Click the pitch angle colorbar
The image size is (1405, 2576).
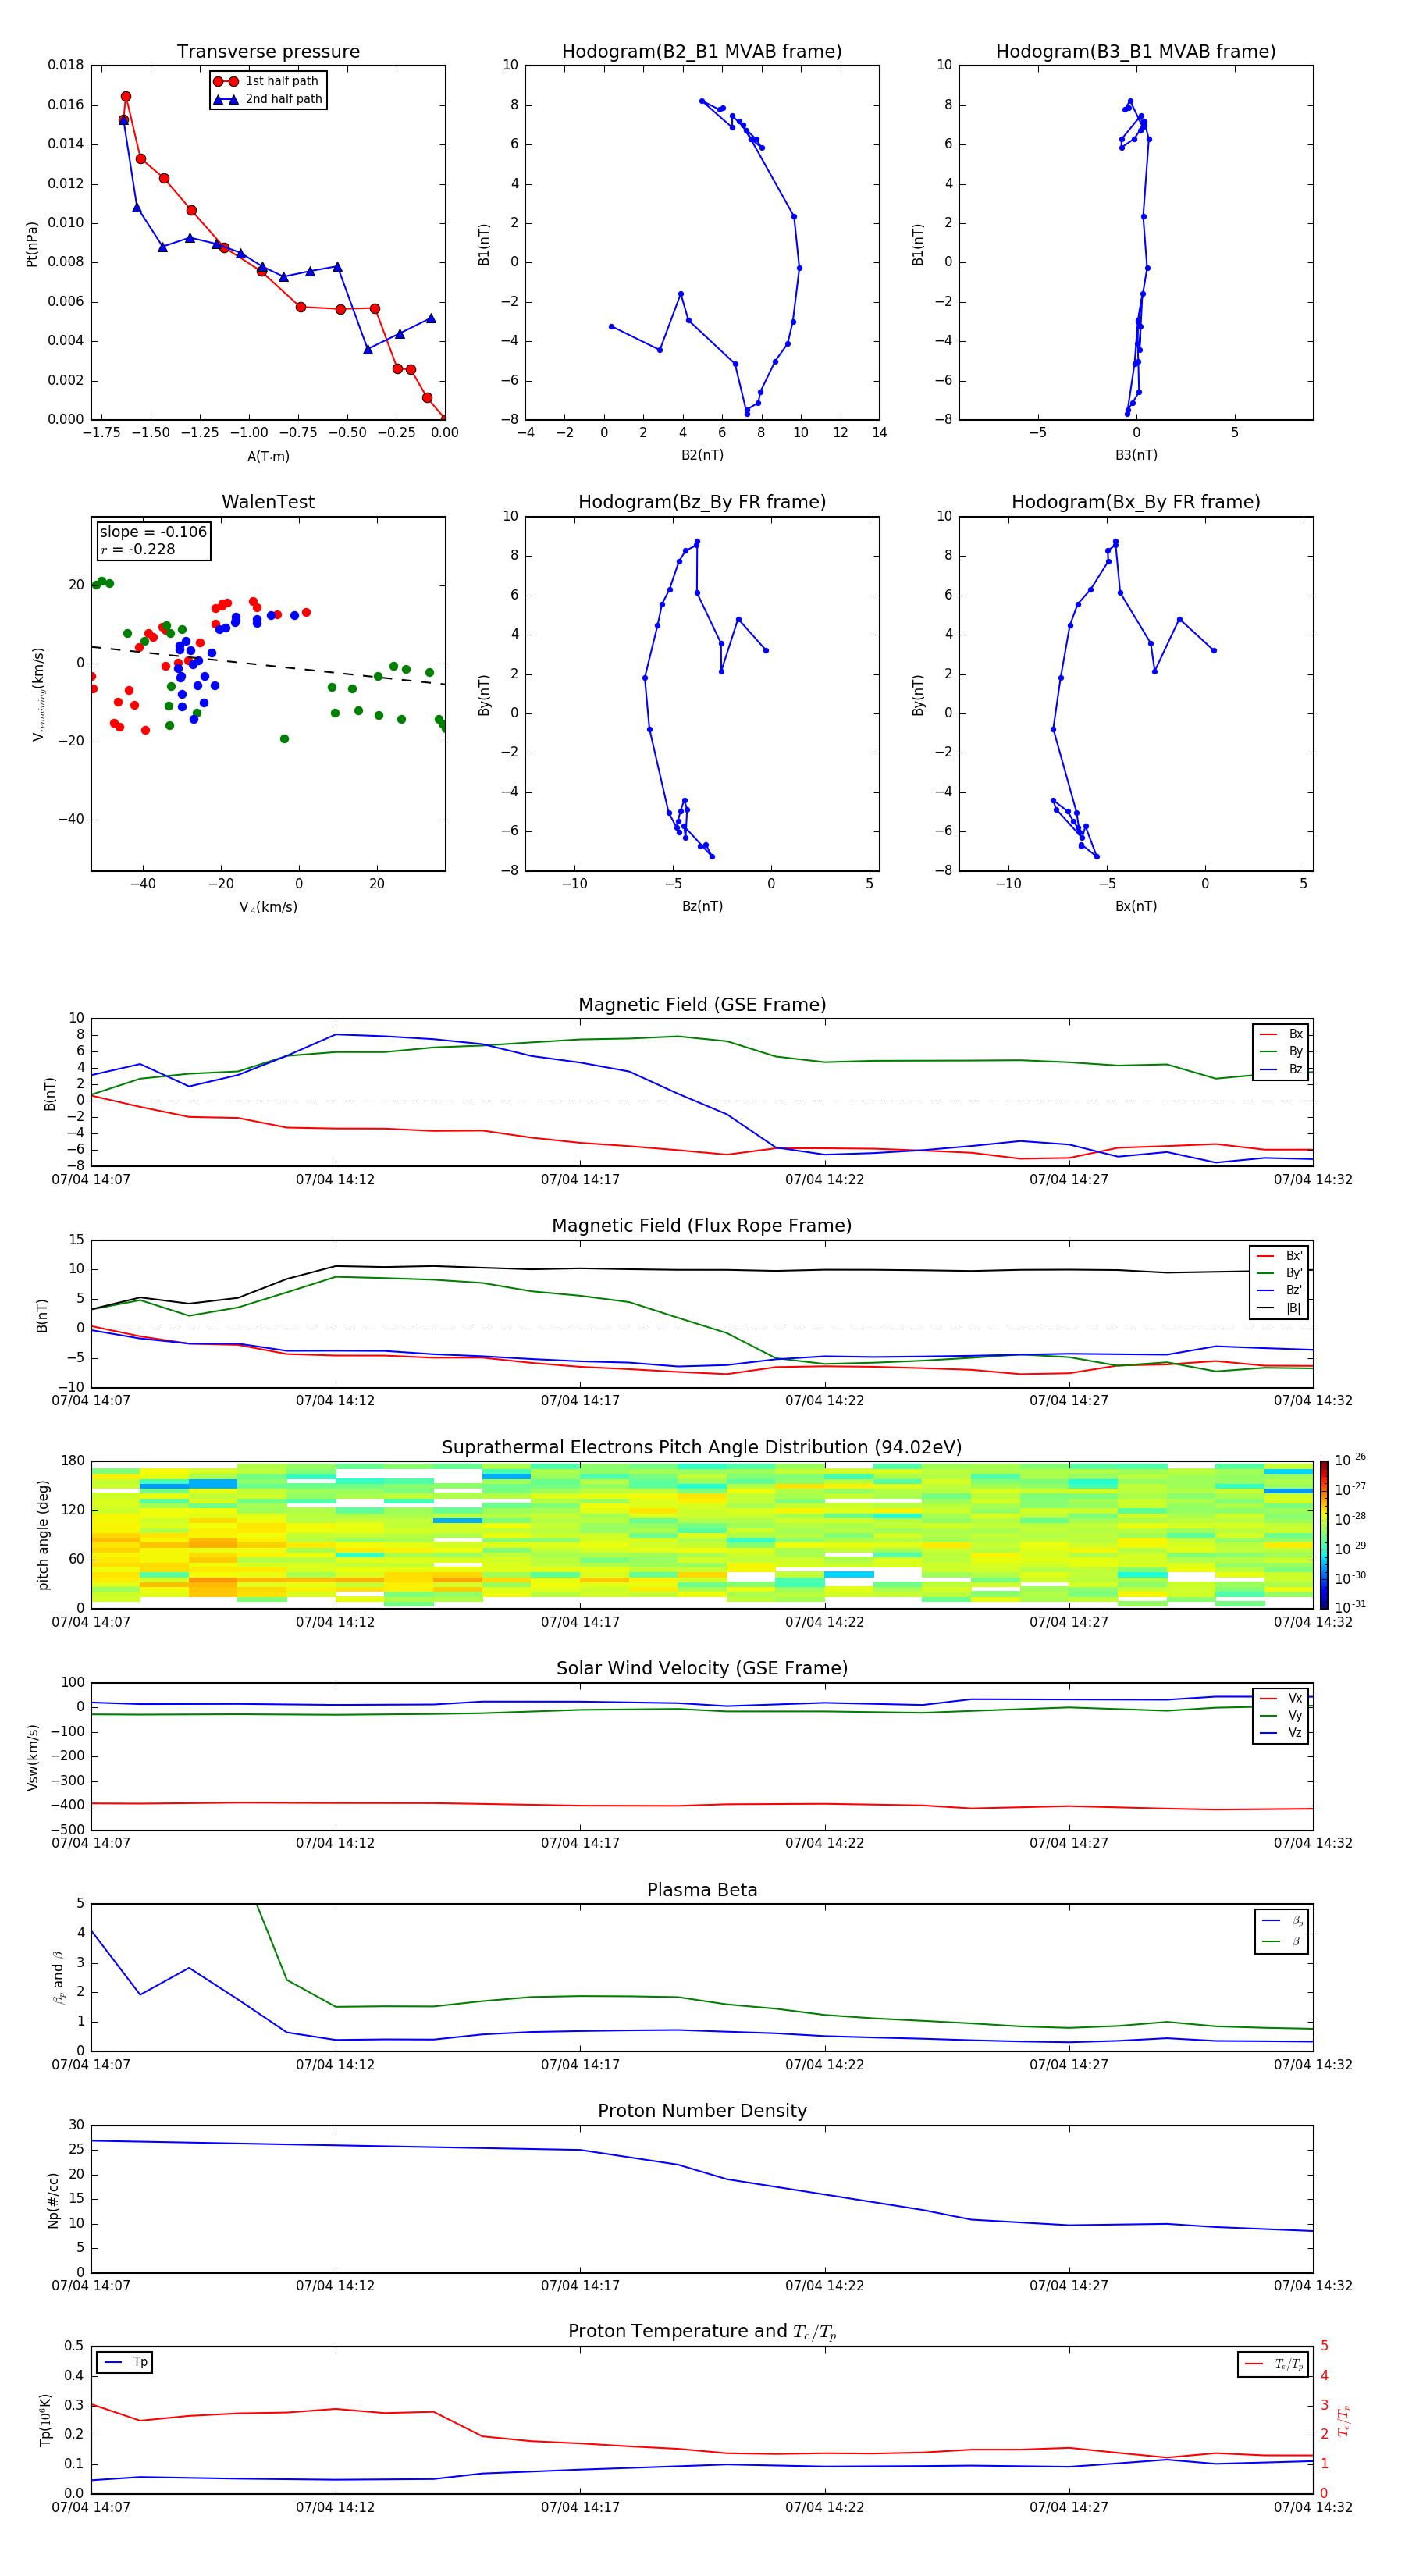click(x=1324, y=1535)
